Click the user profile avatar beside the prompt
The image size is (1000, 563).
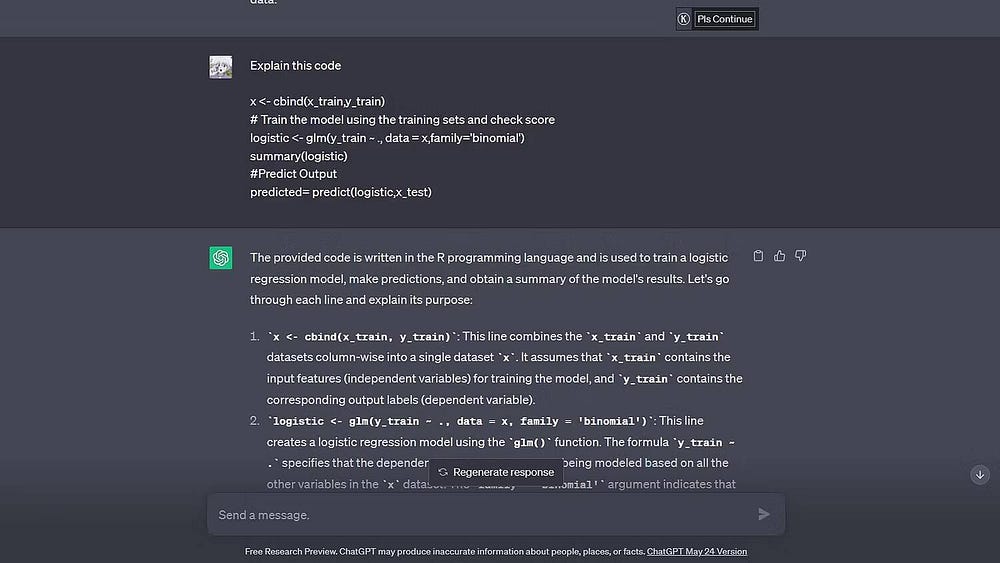(x=221, y=67)
